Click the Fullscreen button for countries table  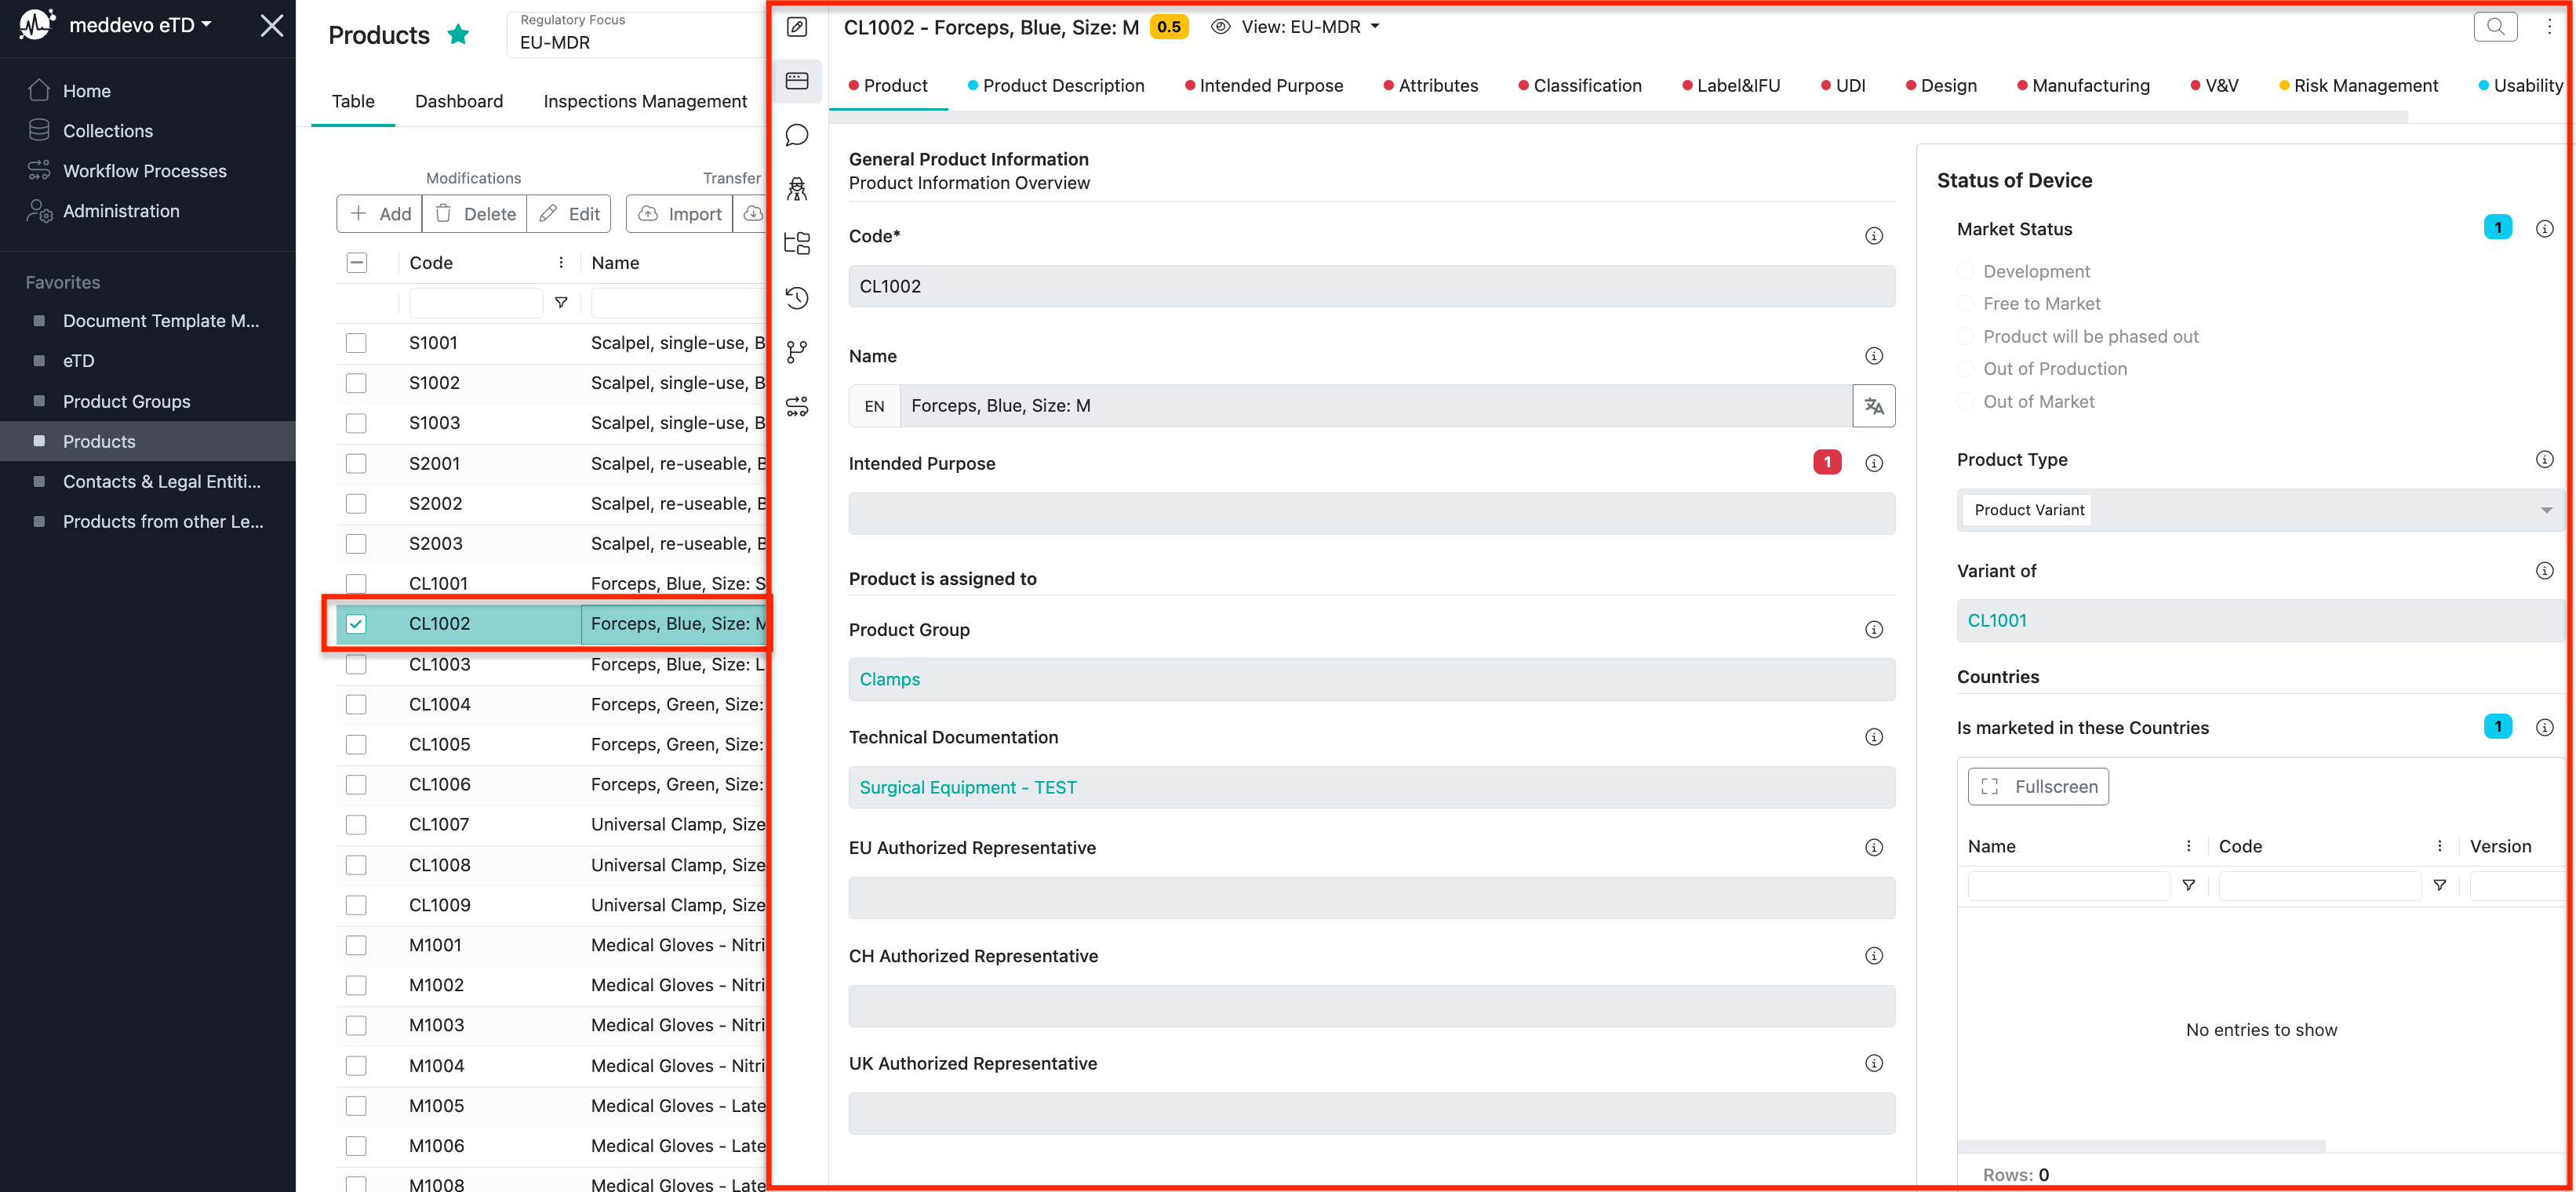(x=2038, y=787)
